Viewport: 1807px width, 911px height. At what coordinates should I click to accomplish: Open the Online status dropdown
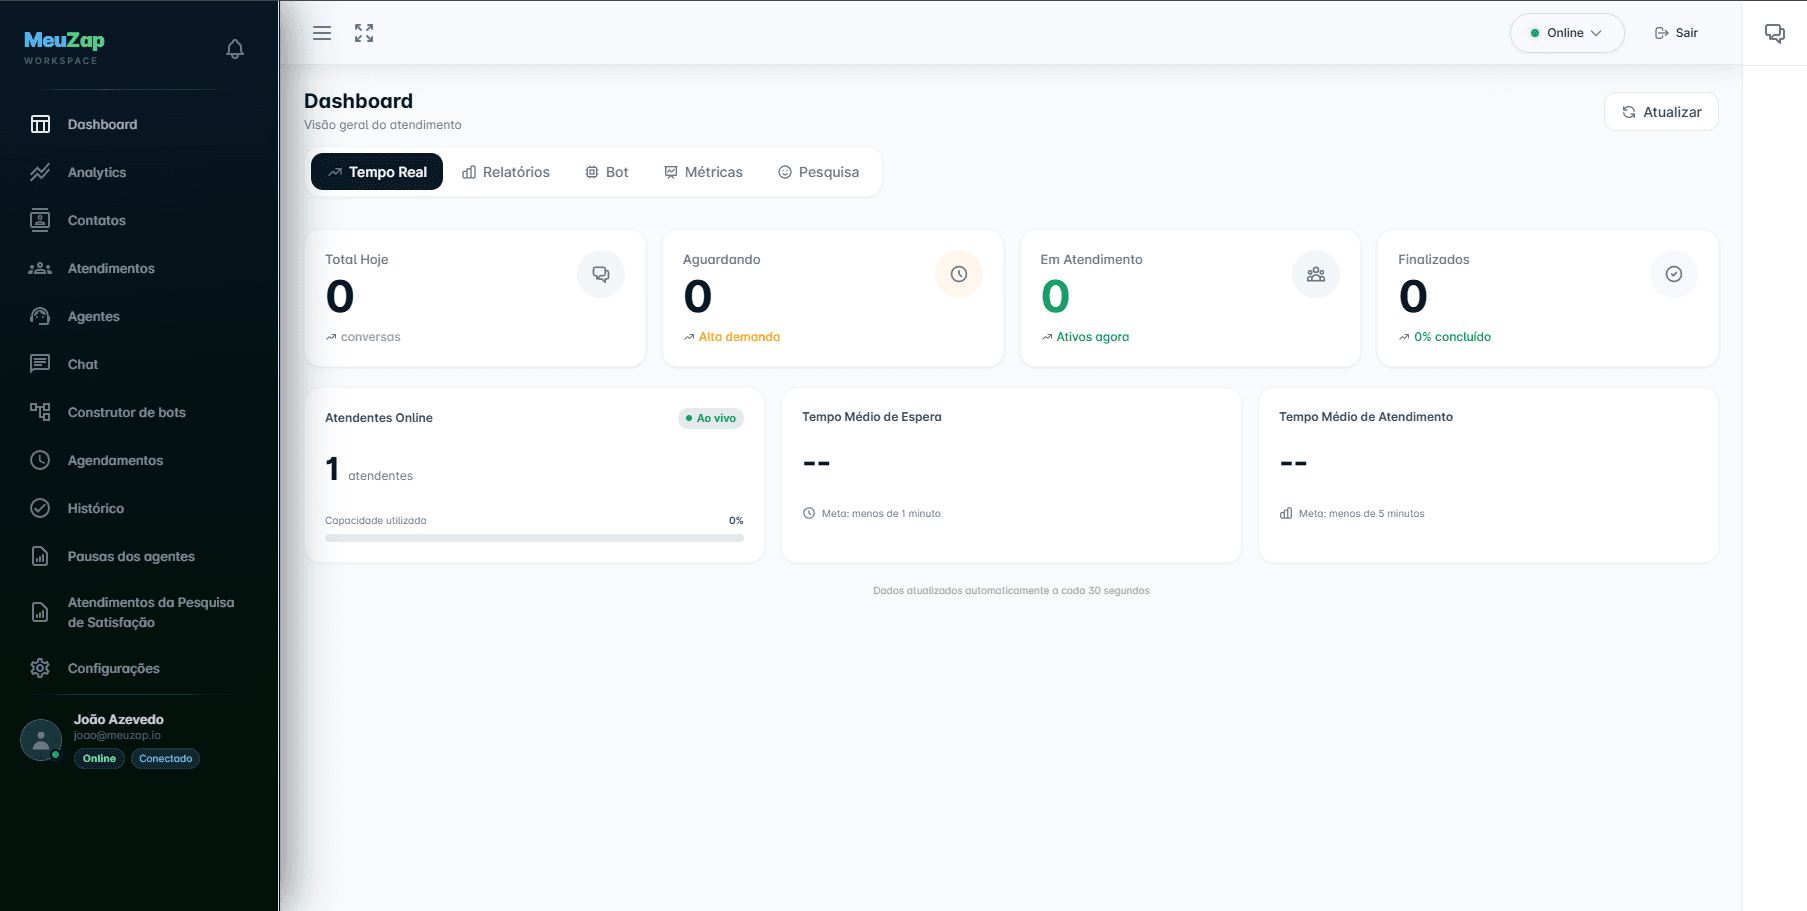click(1566, 32)
